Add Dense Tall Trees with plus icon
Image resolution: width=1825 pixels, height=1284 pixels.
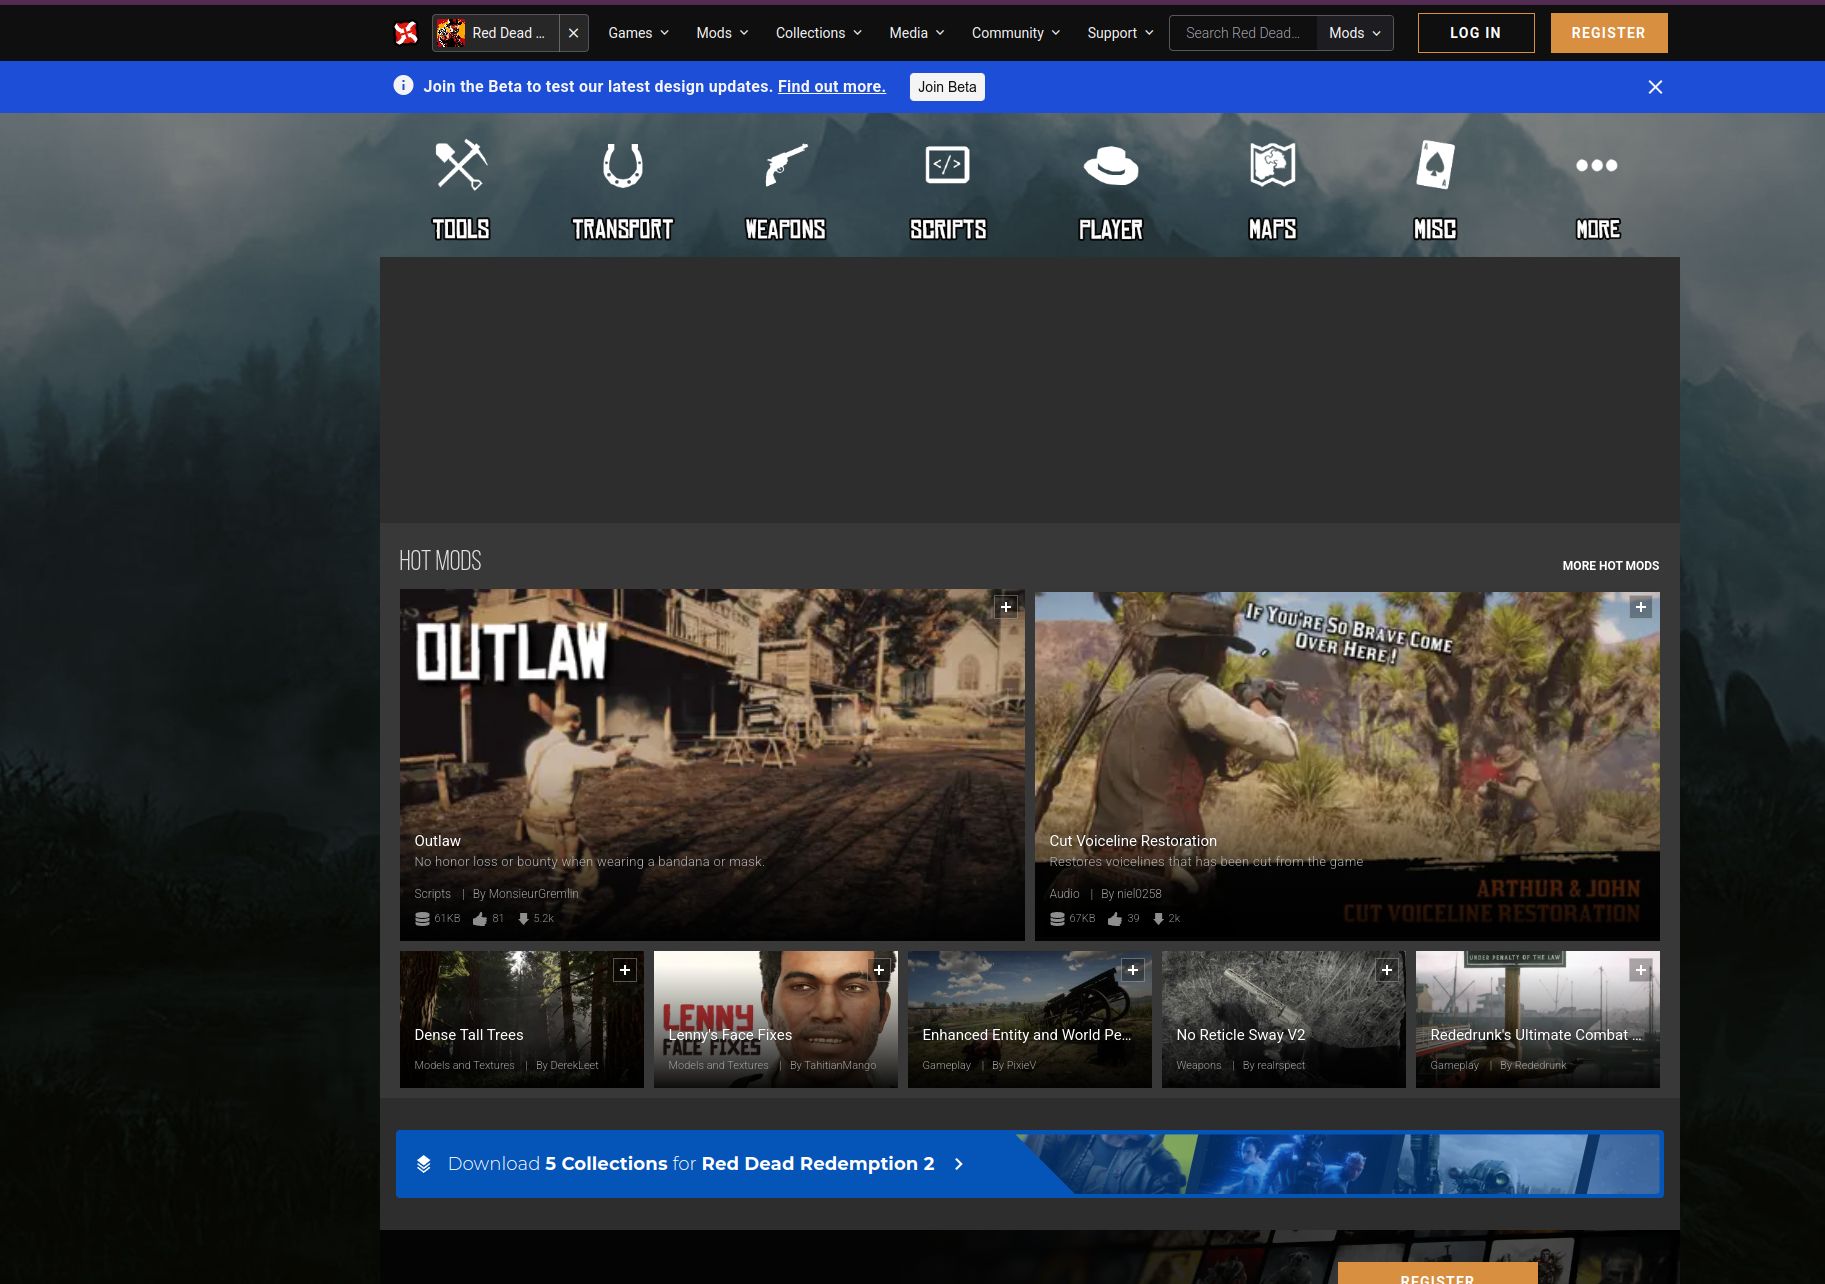(x=625, y=970)
